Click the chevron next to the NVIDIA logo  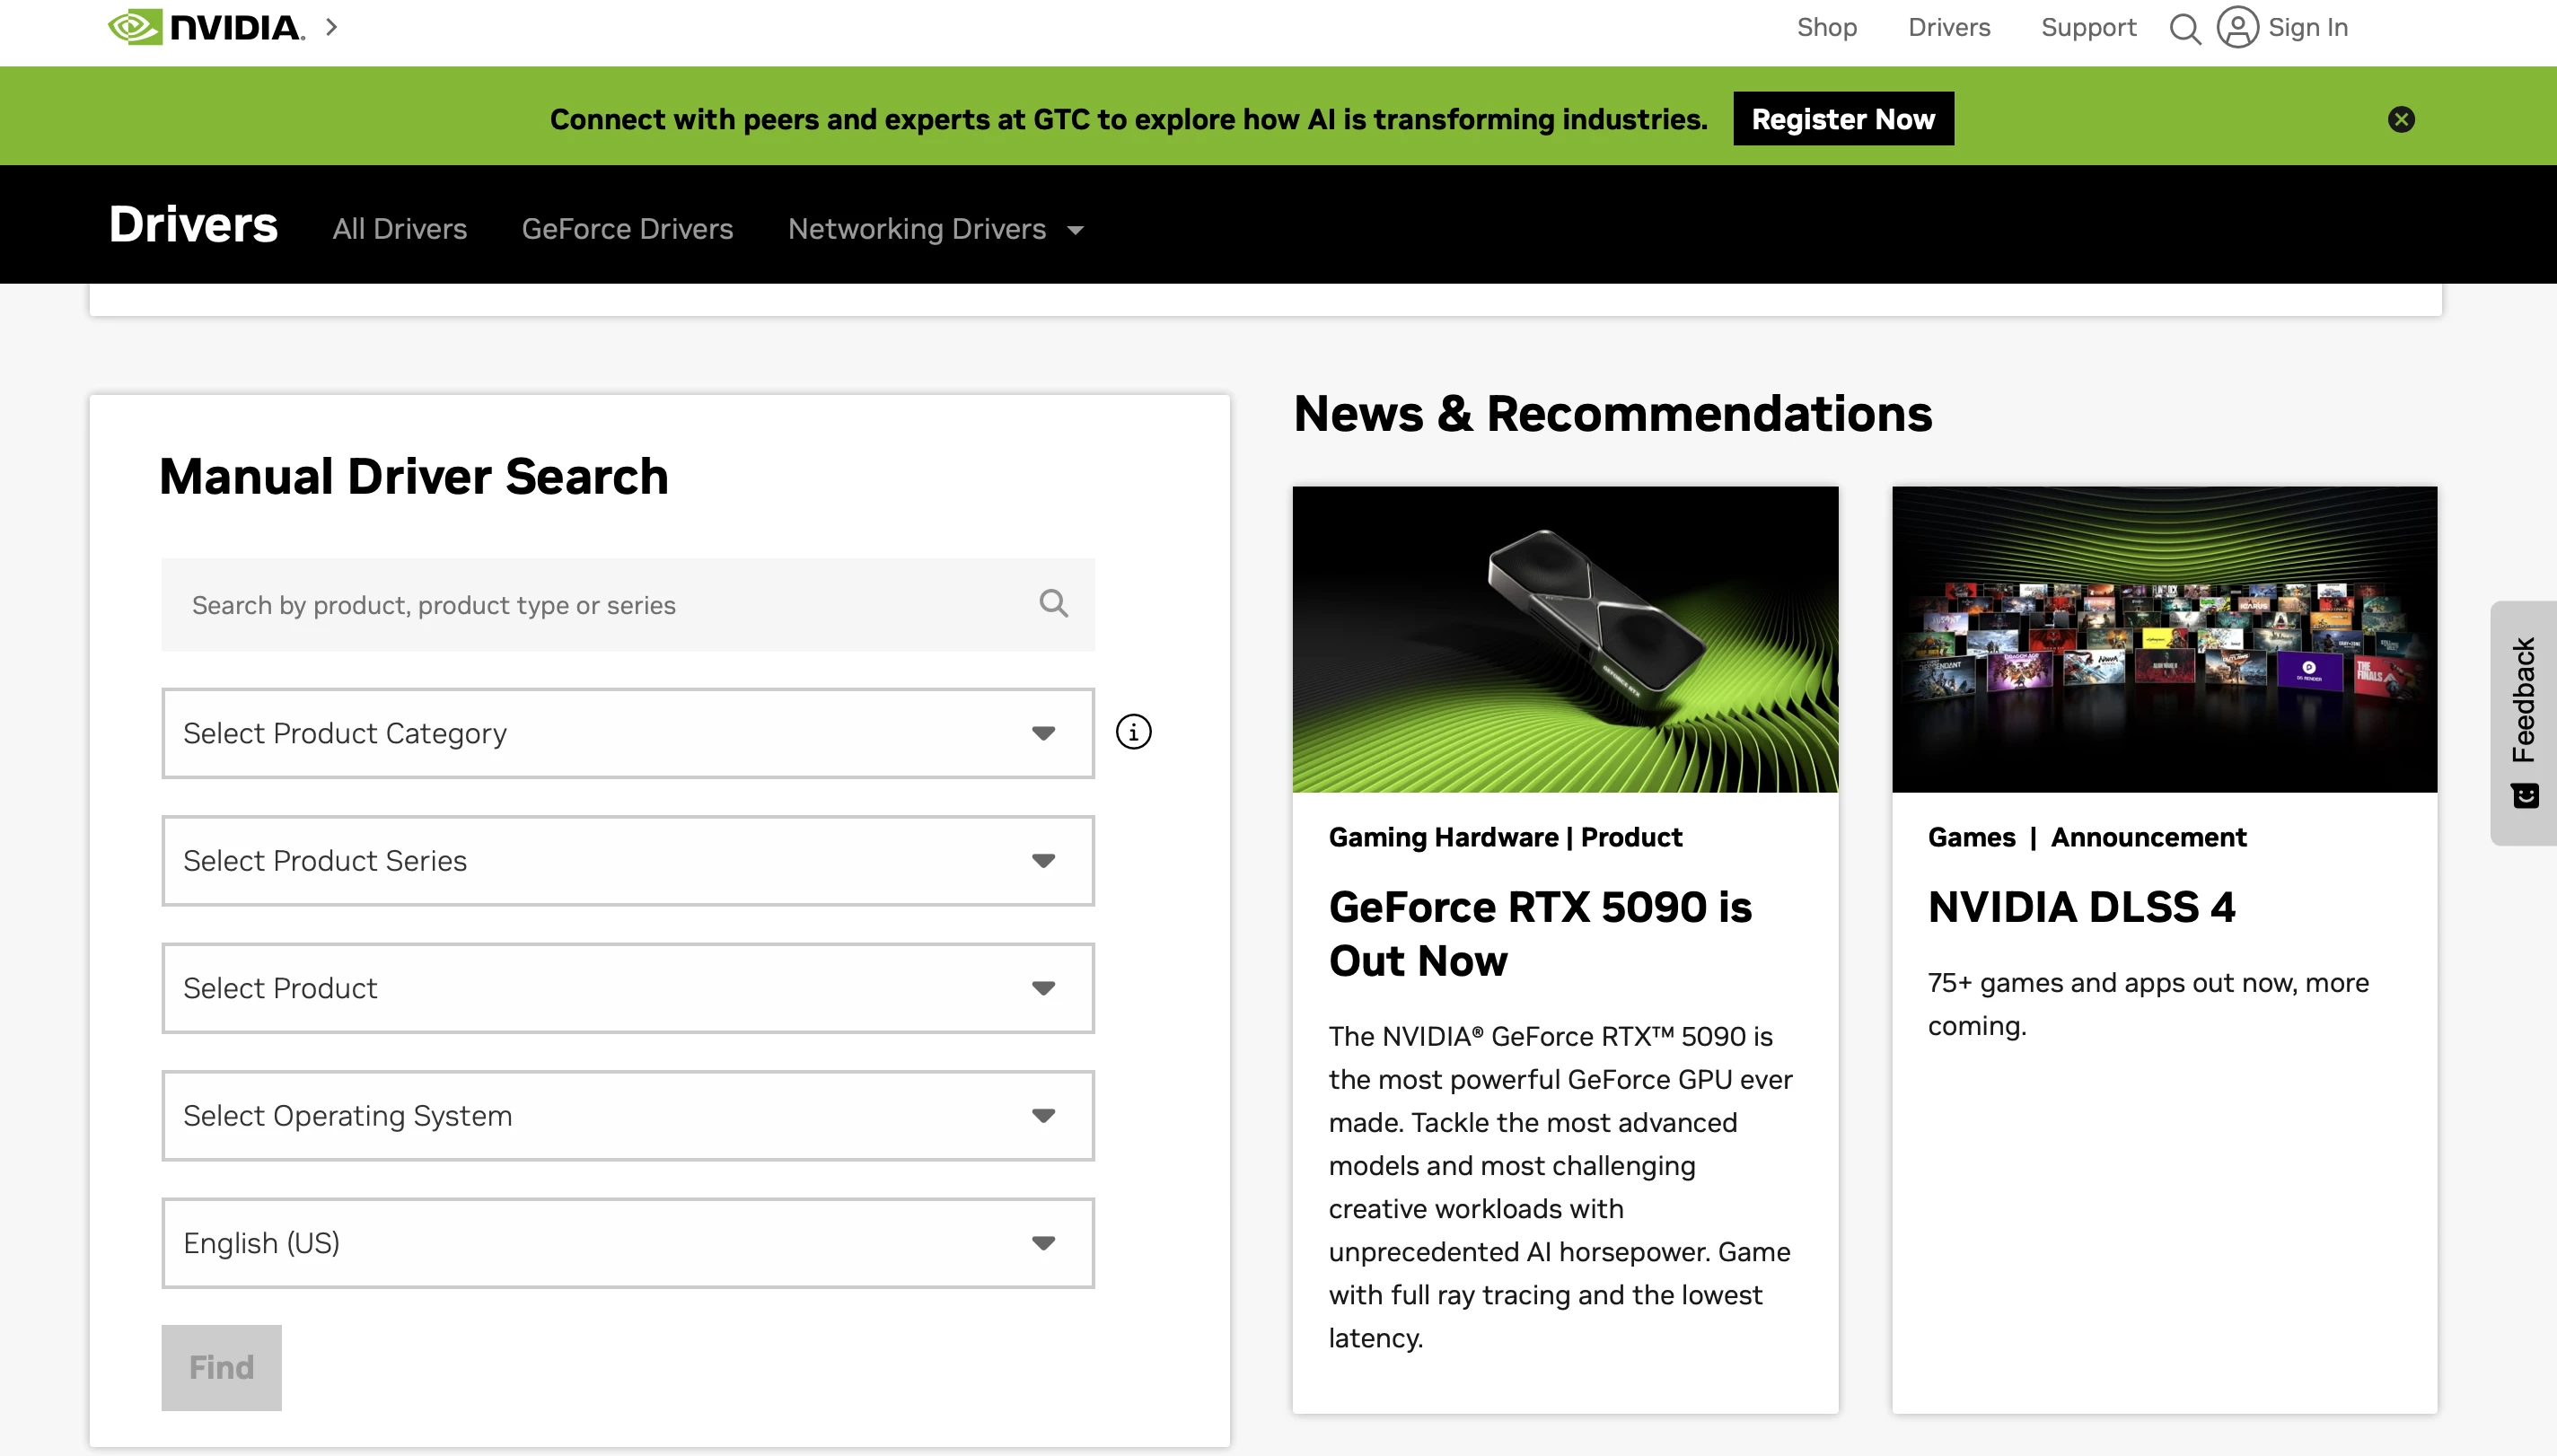coord(332,27)
